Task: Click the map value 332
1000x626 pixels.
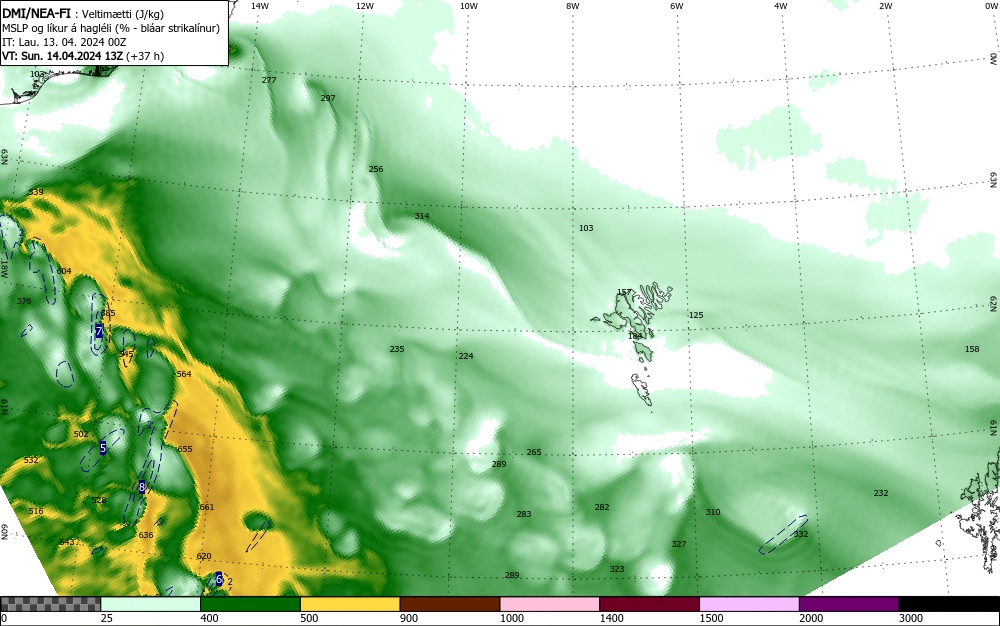Action: [x=801, y=534]
